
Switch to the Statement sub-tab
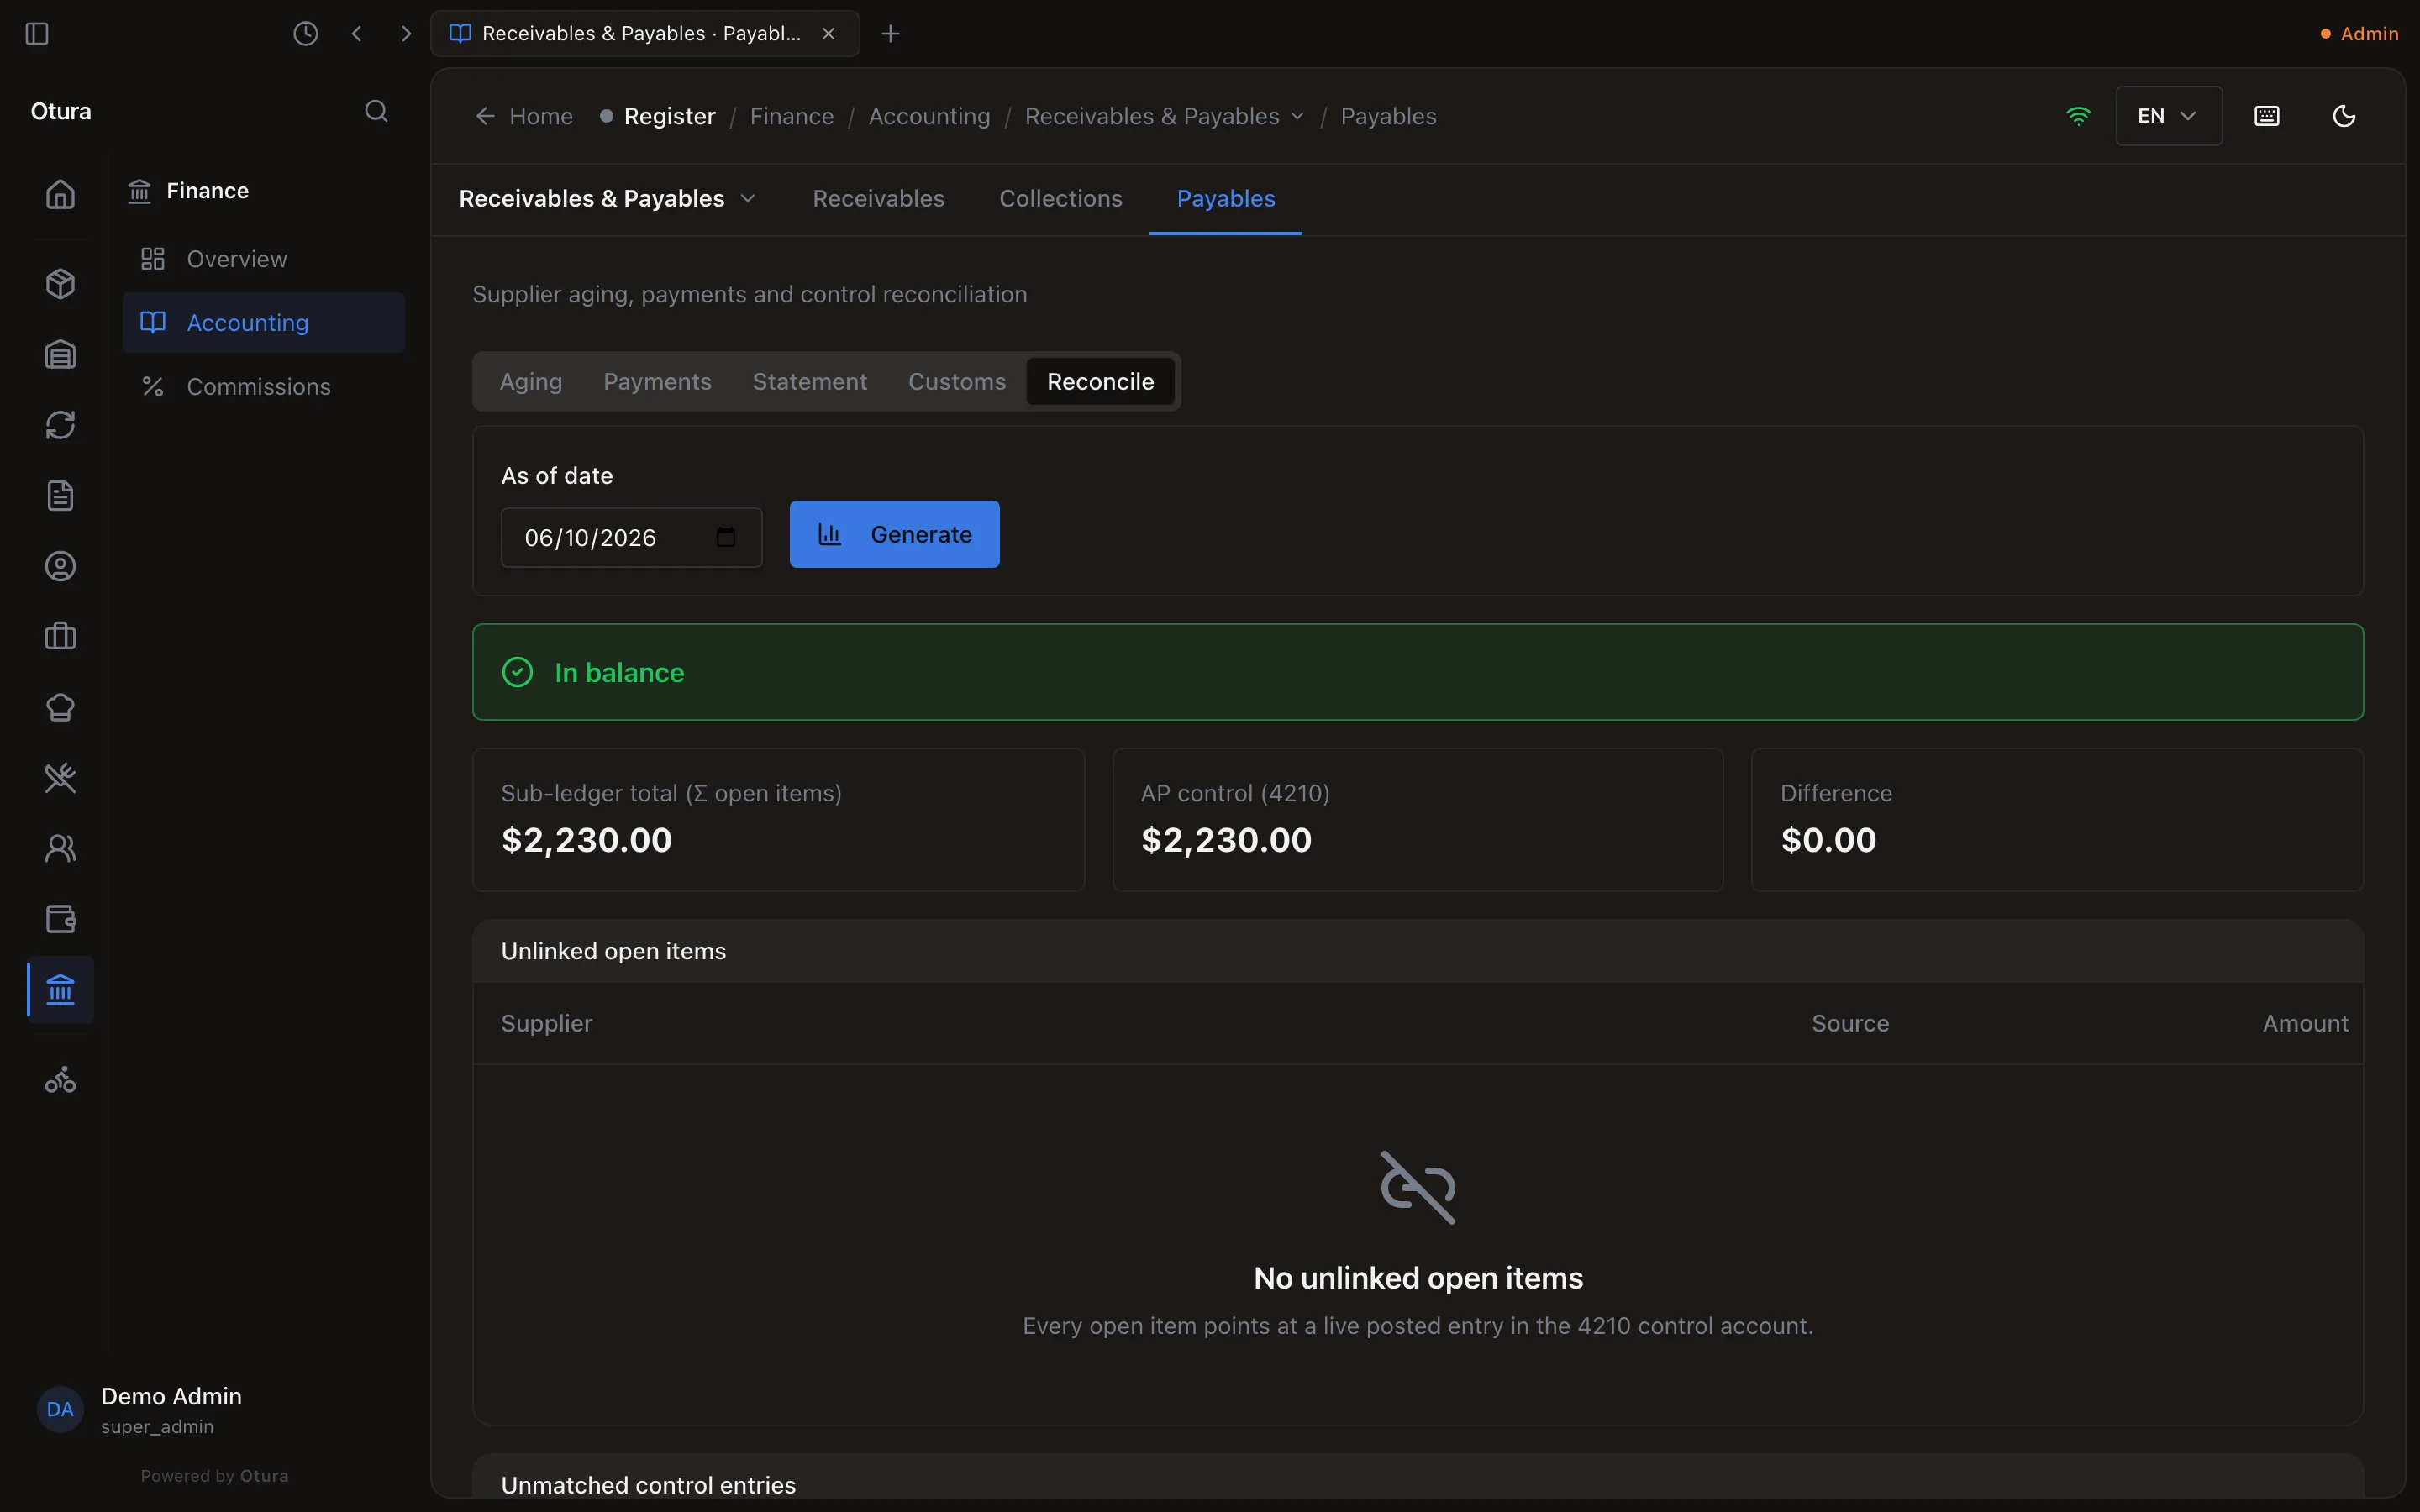point(810,382)
